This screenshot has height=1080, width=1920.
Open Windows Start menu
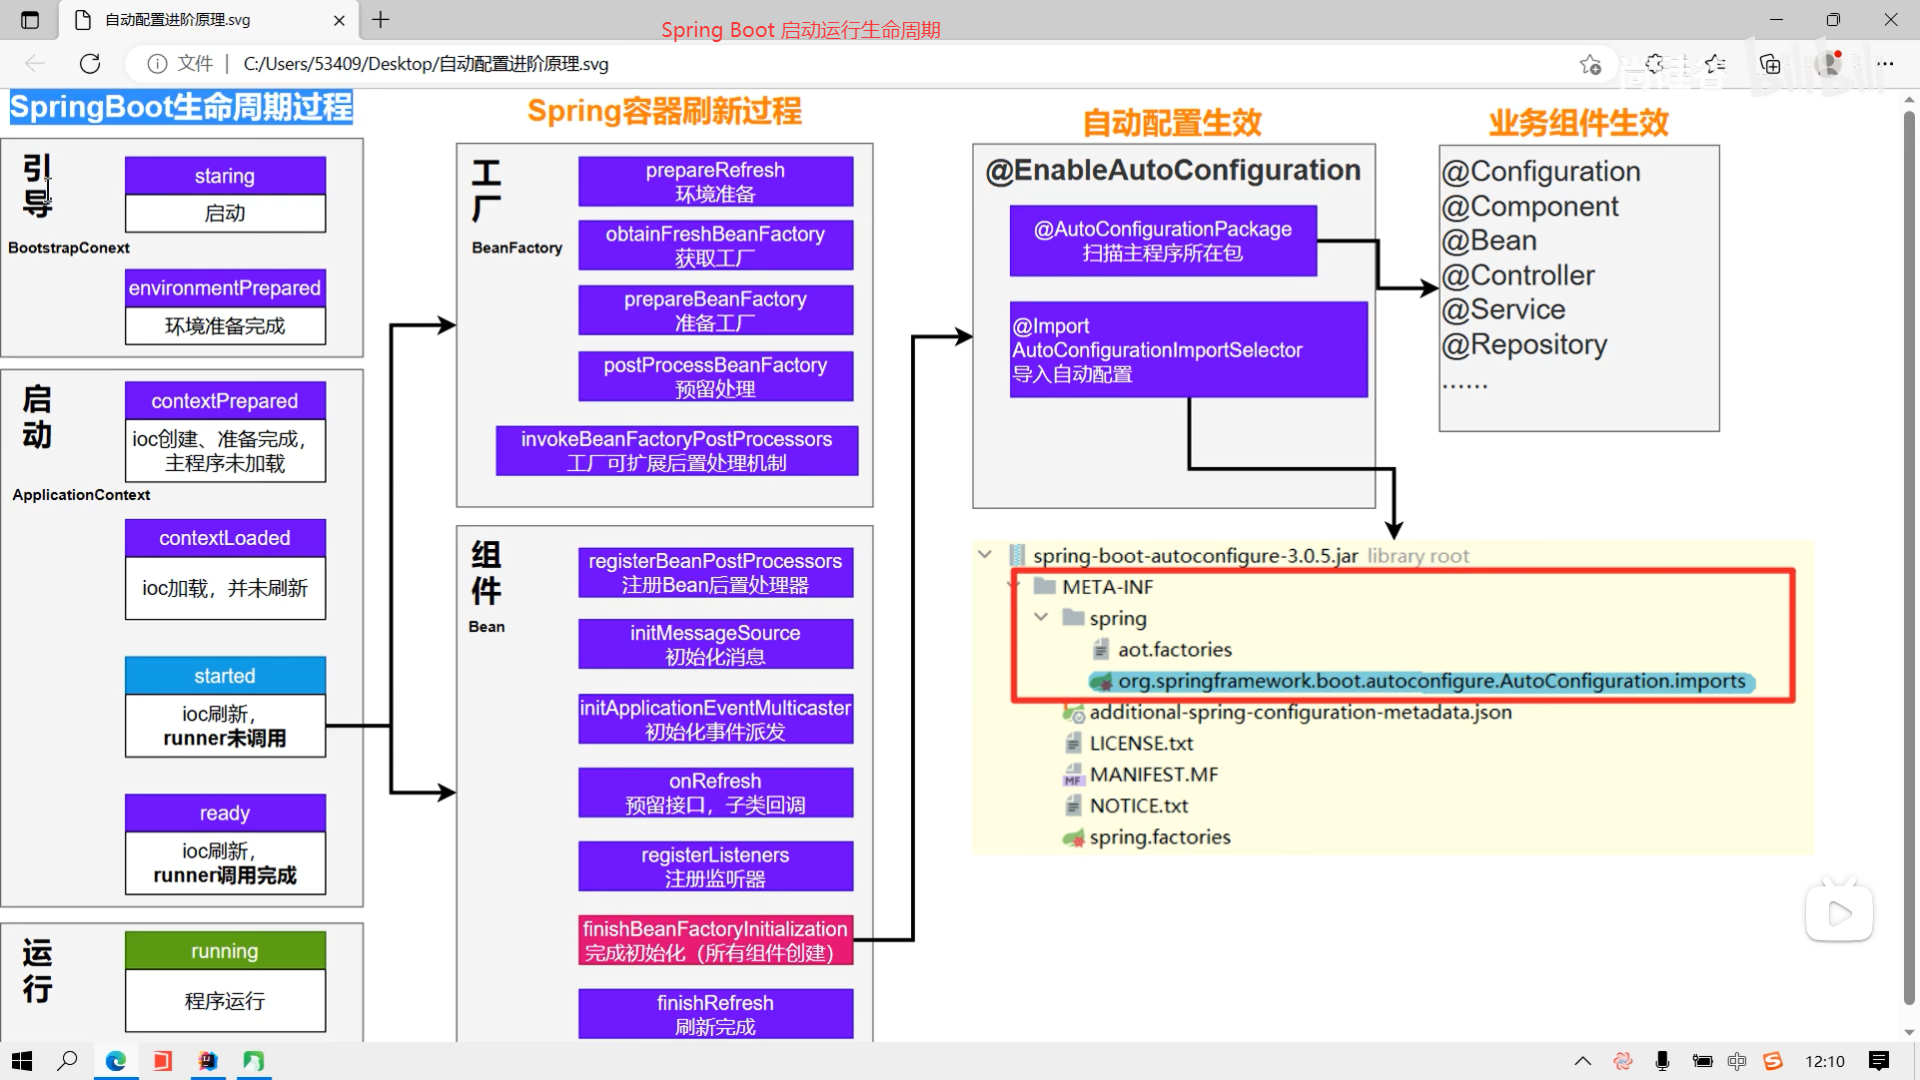pos(22,1061)
